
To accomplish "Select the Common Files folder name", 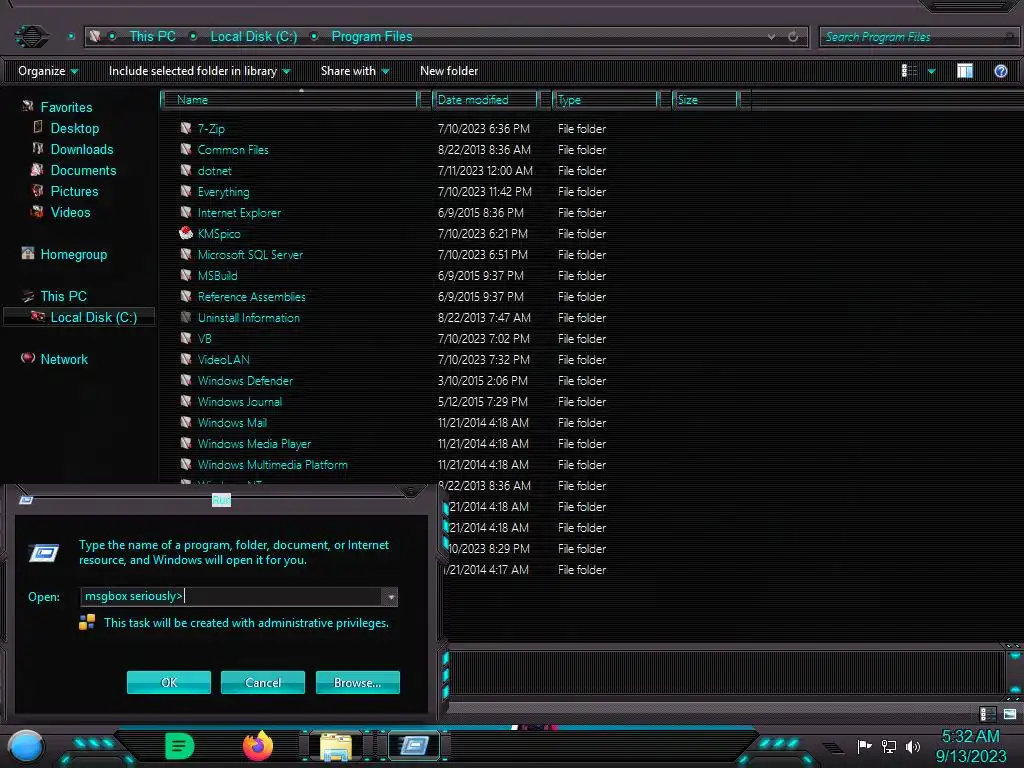I will click(x=232, y=150).
